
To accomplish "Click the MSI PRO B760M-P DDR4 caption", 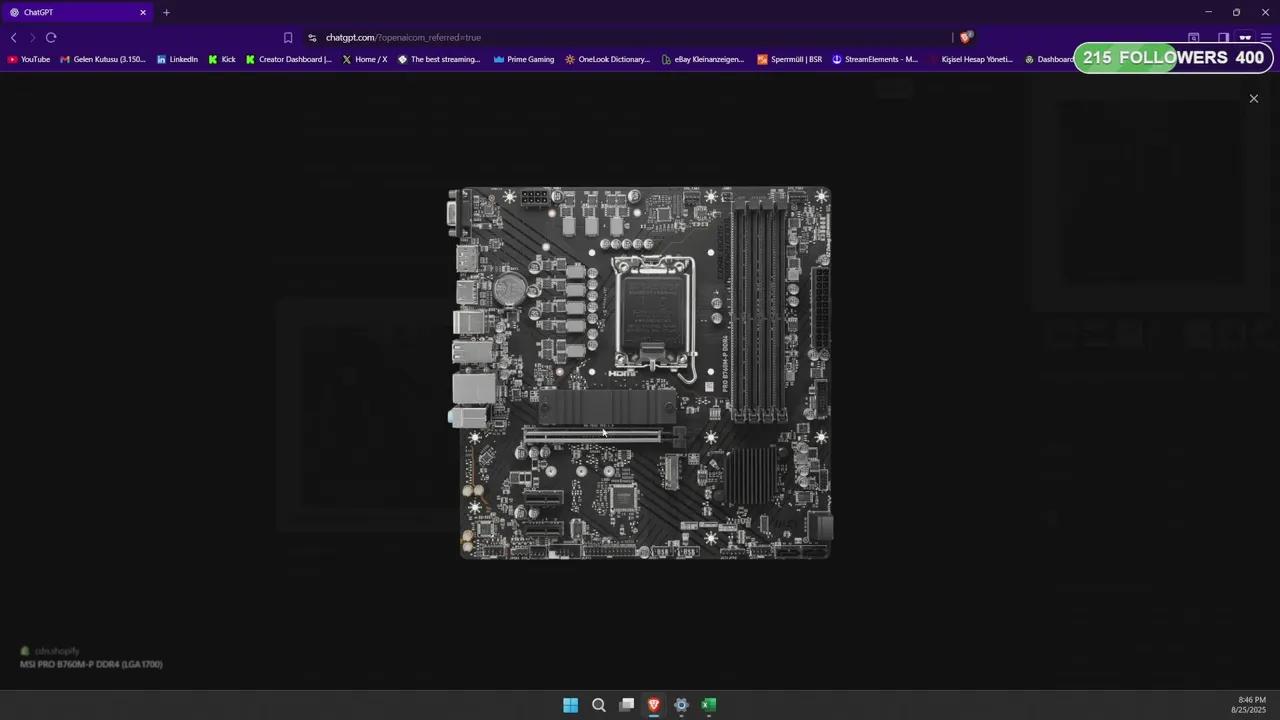I will click(x=91, y=664).
